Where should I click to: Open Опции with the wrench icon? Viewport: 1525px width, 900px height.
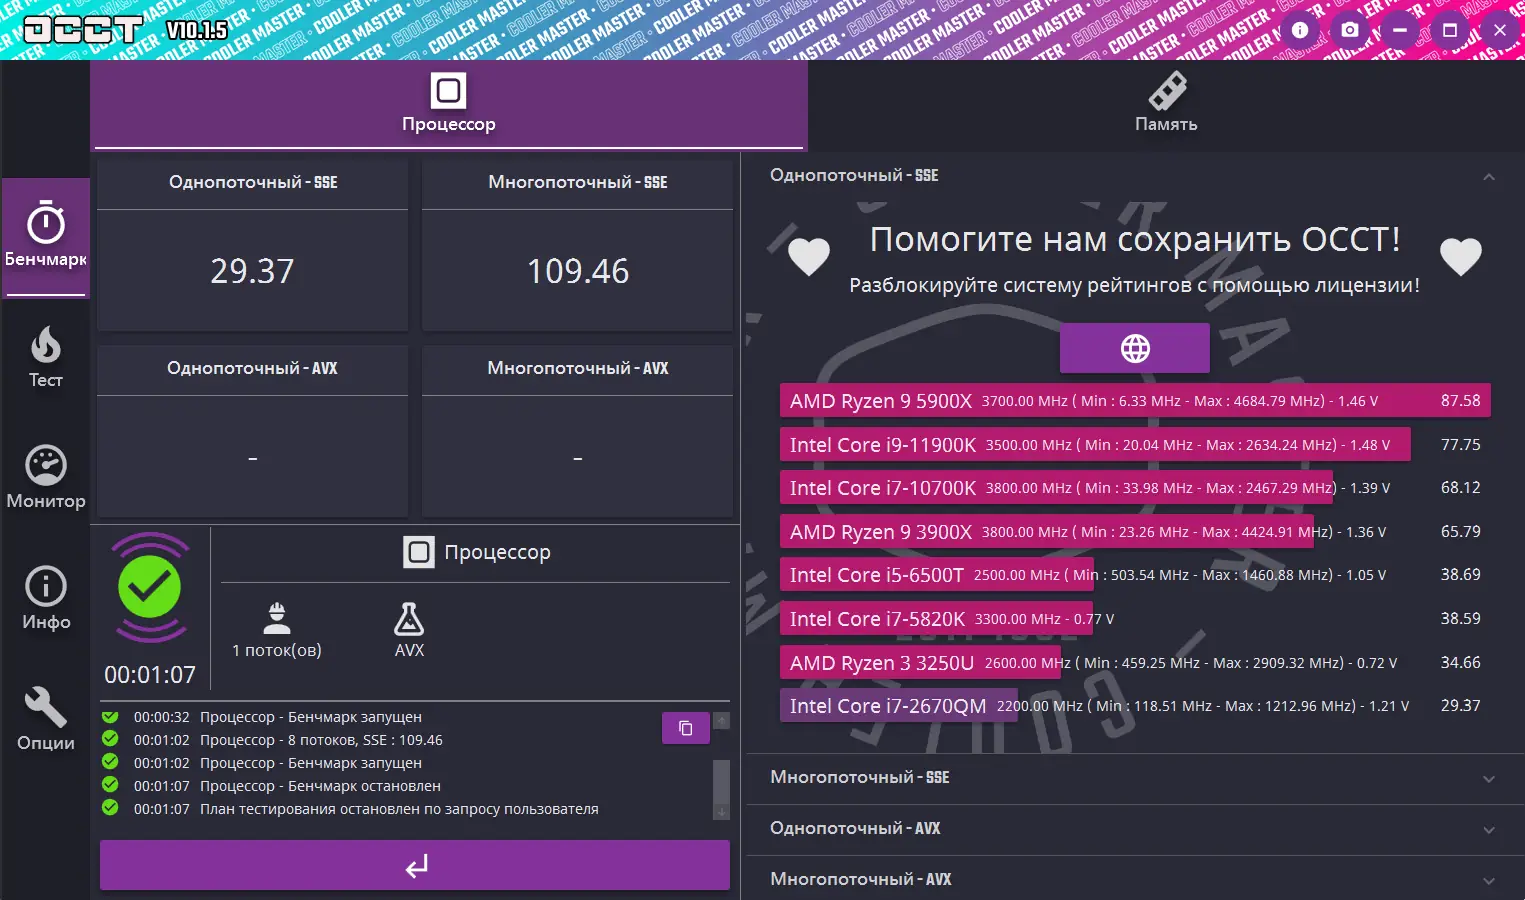click(46, 718)
